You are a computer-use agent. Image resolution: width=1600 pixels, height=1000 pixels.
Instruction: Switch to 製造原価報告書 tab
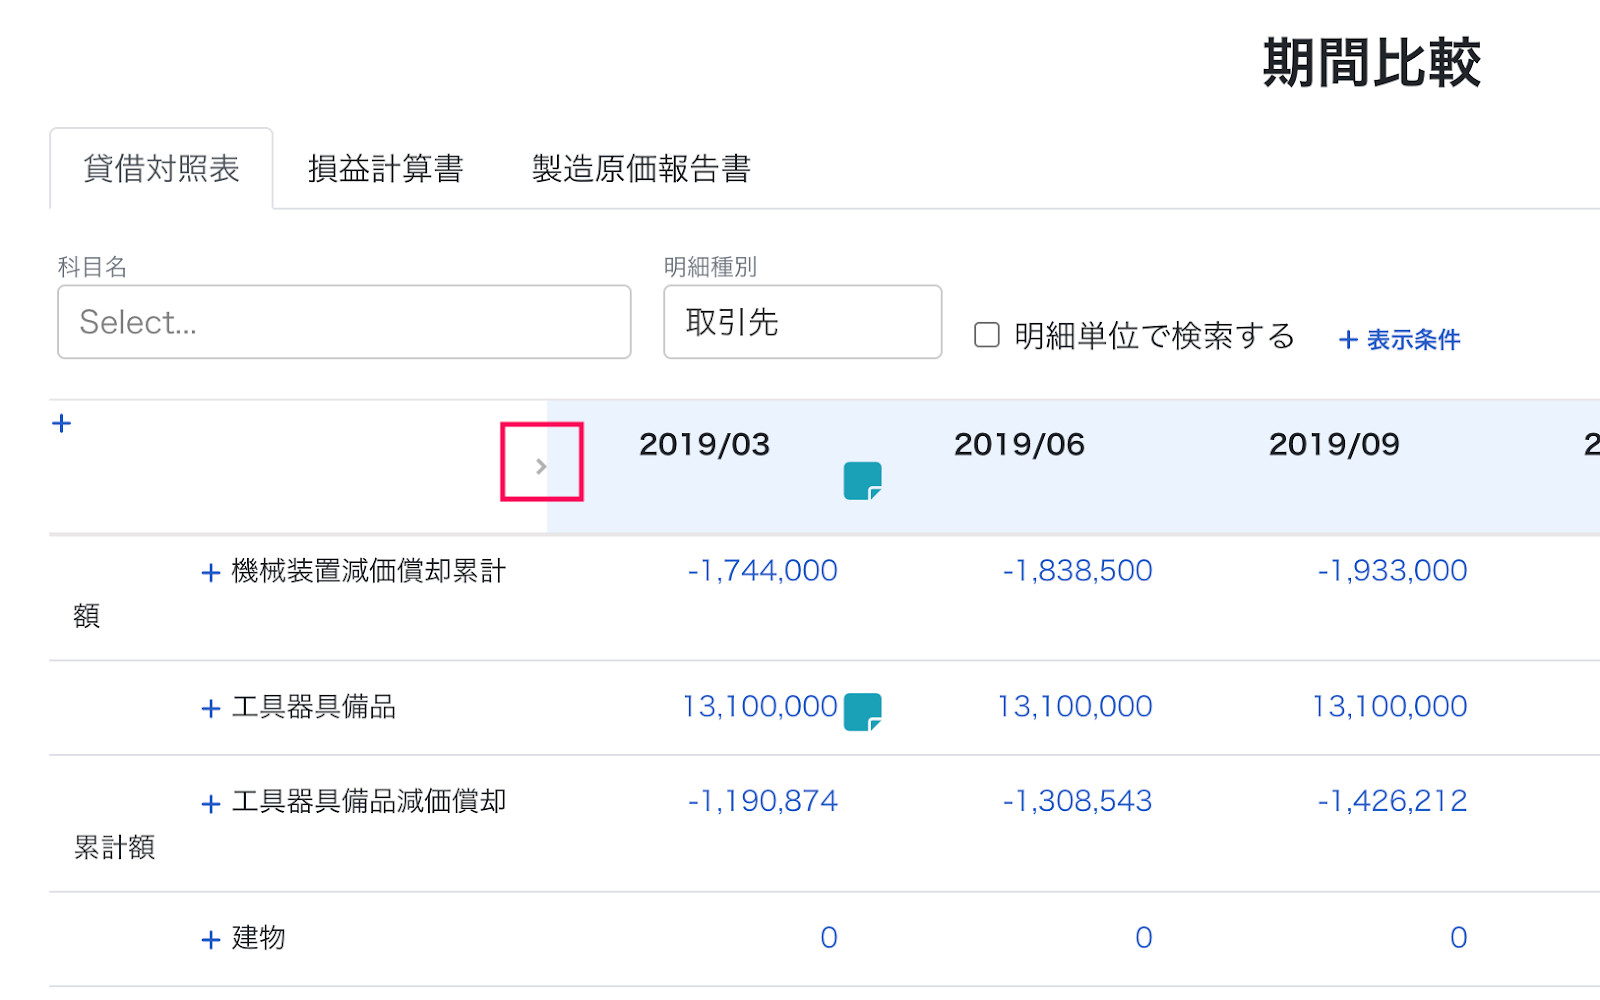[x=641, y=168]
